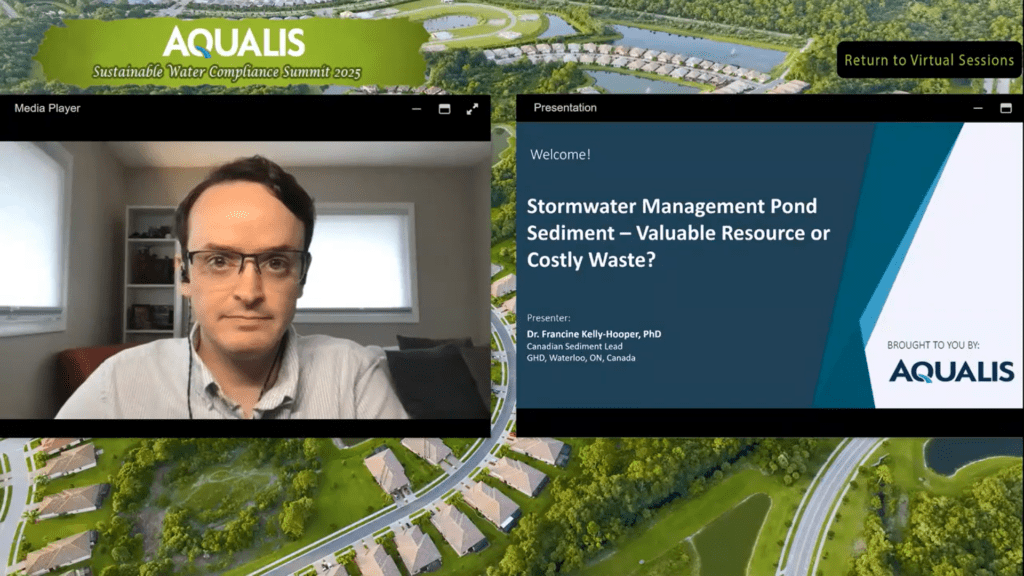Open the Presentation pop-out panel icon

tap(1008, 107)
